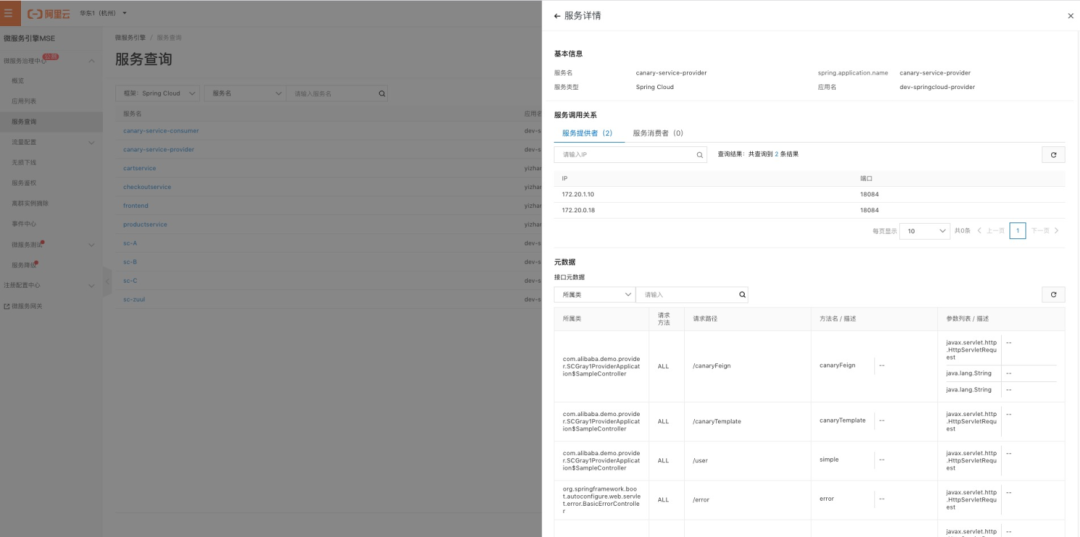Image resolution: width=1080 pixels, height=537 pixels.
Task: Collapse 微服务治理中心 sidebar section
Action: tap(92, 61)
